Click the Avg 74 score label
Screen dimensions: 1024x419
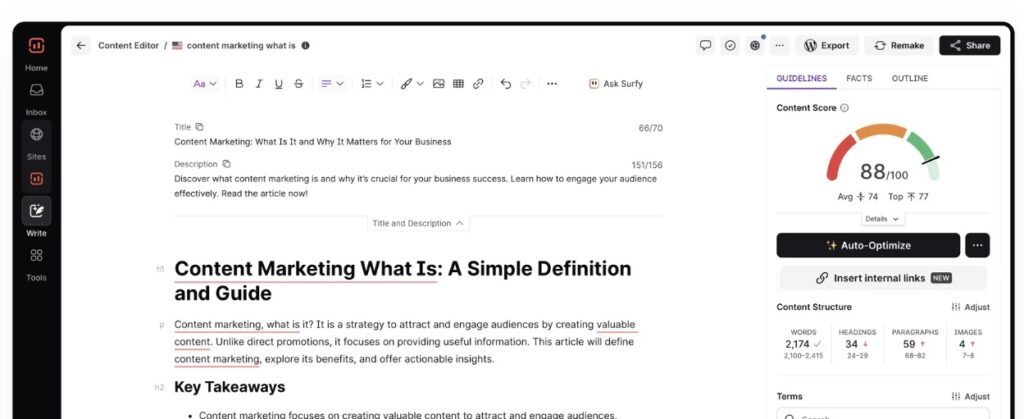857,196
